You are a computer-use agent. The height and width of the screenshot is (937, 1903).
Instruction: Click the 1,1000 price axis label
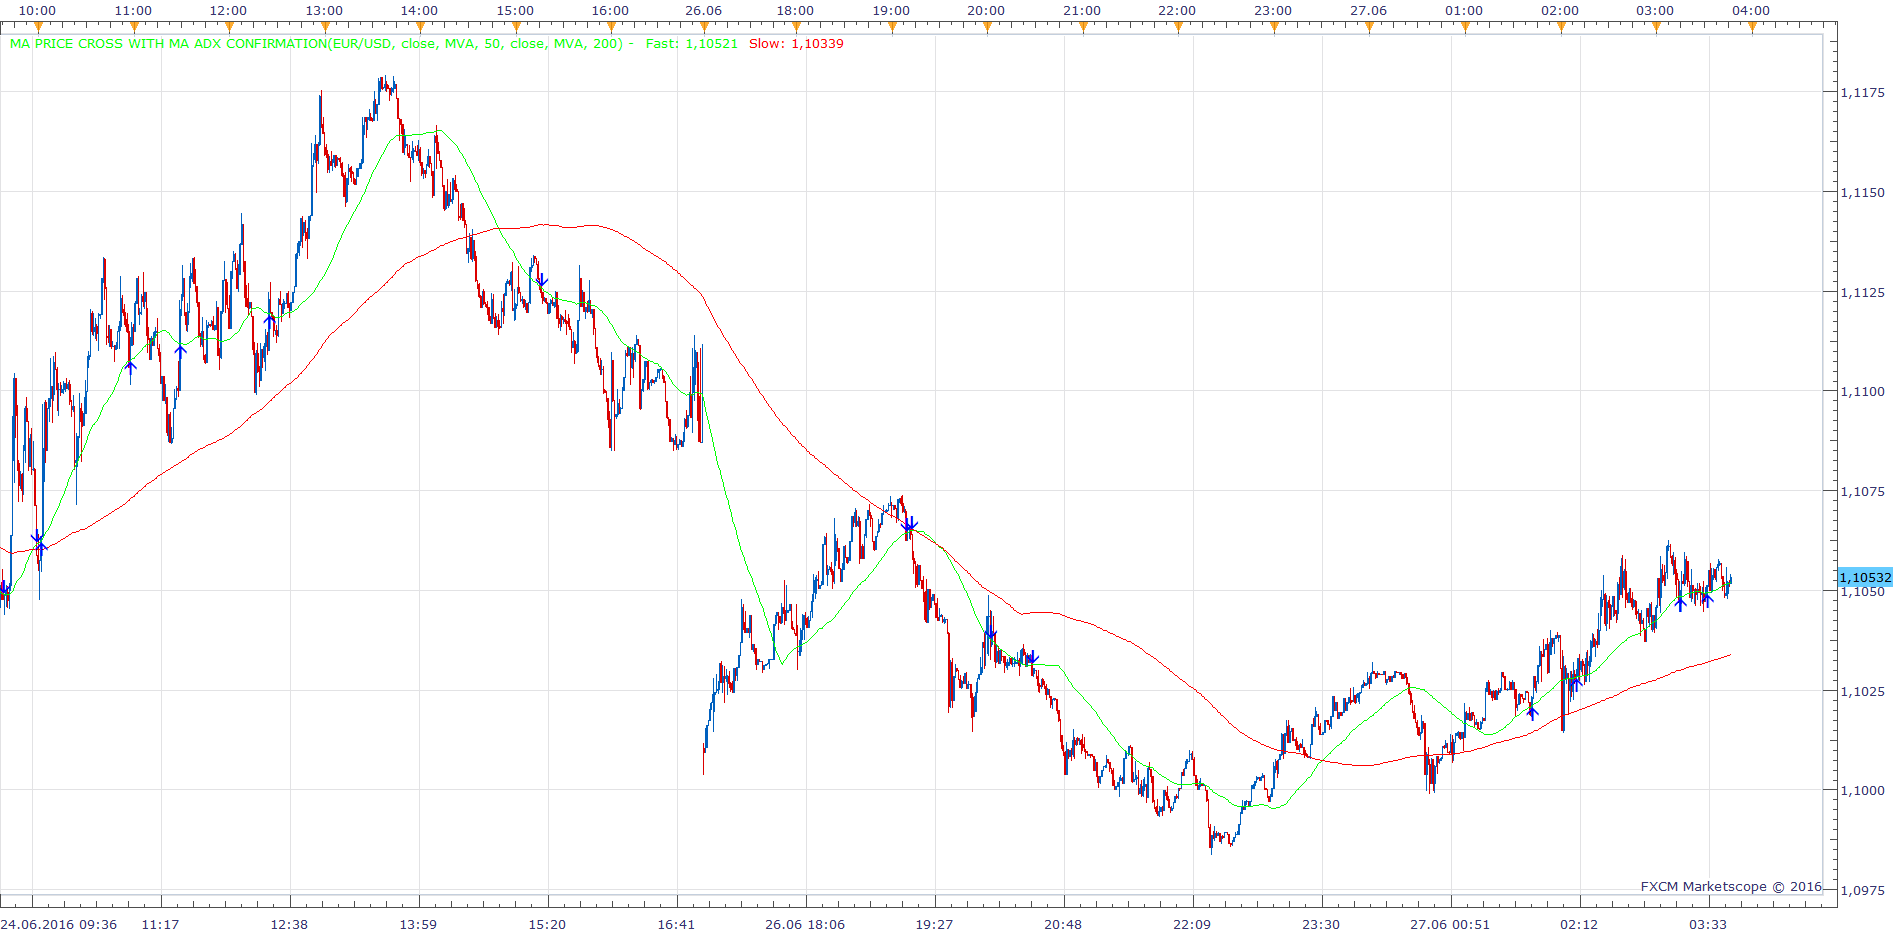[1862, 790]
